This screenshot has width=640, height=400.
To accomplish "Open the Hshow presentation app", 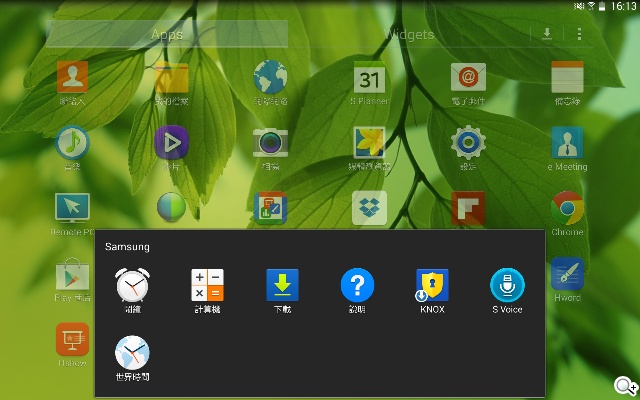I will (72, 339).
